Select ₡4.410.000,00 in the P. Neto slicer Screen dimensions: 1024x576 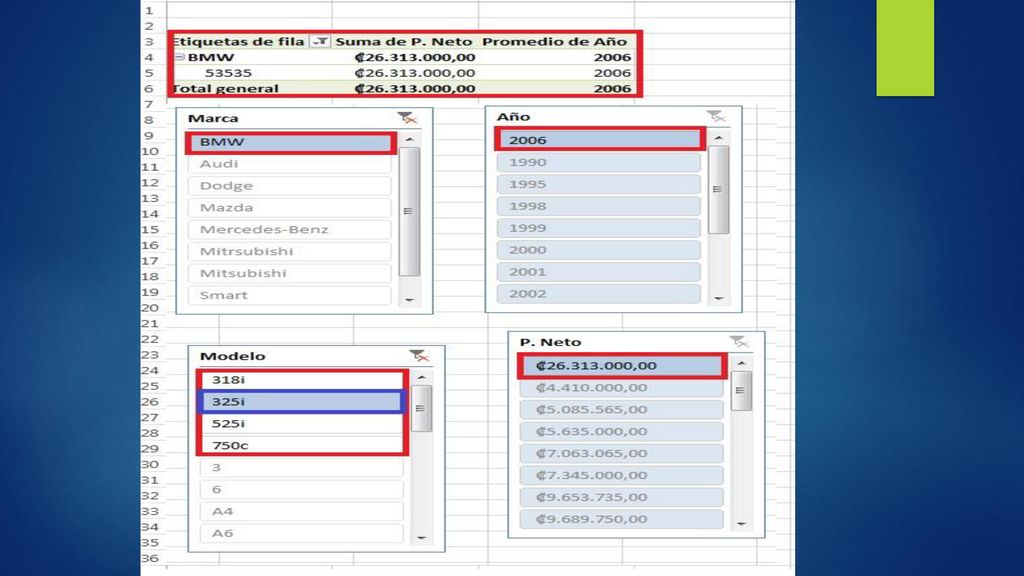point(622,388)
